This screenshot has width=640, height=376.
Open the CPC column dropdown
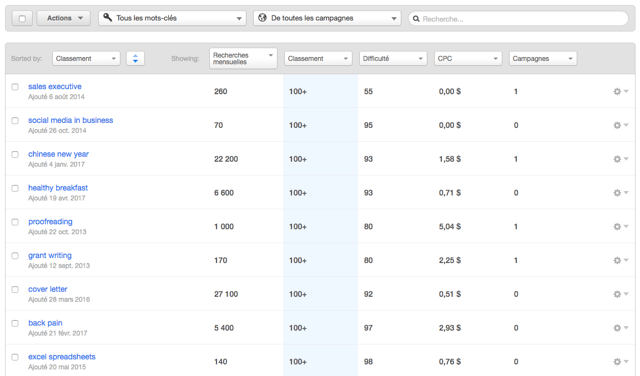click(x=468, y=58)
